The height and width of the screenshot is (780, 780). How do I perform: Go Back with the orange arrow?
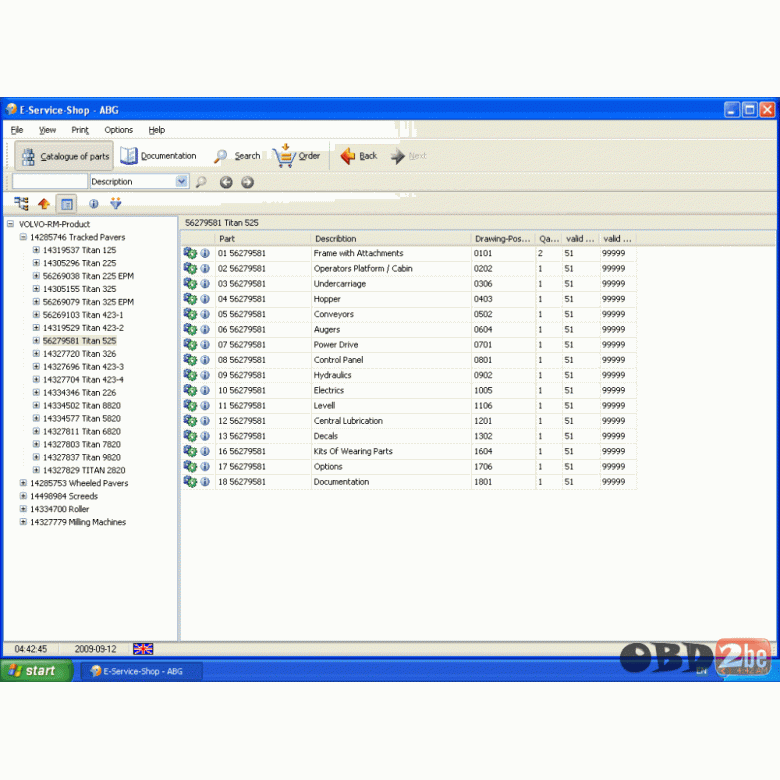359,156
